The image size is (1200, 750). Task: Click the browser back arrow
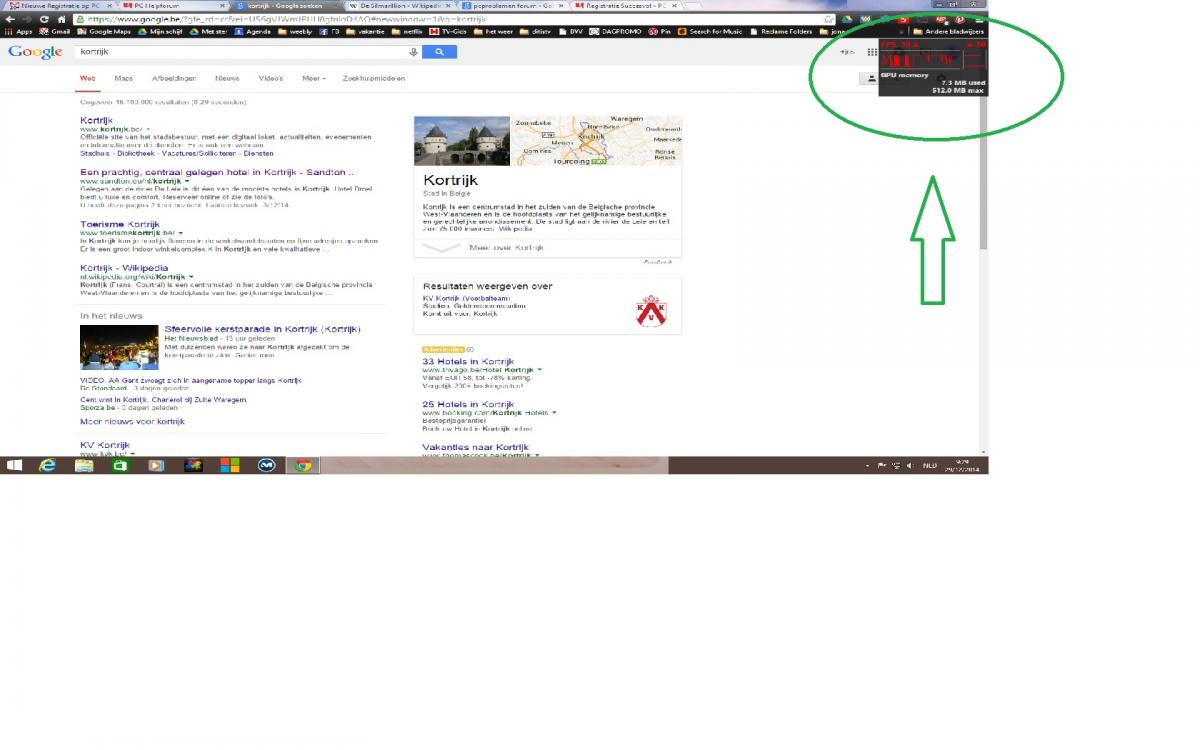click(x=10, y=19)
